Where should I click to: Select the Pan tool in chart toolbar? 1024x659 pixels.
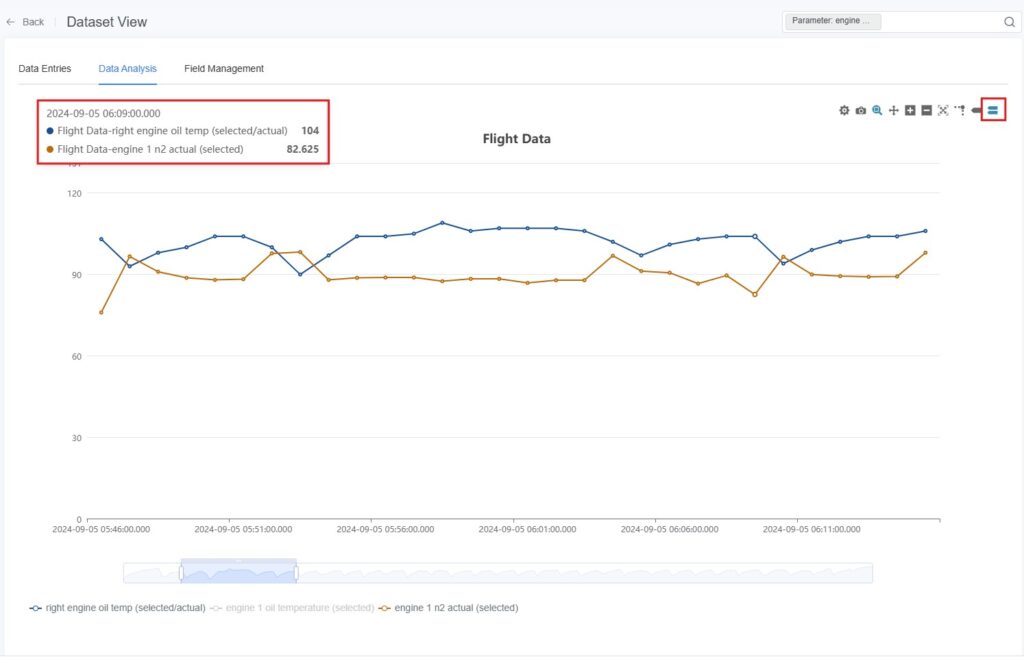pyautogui.click(x=893, y=110)
